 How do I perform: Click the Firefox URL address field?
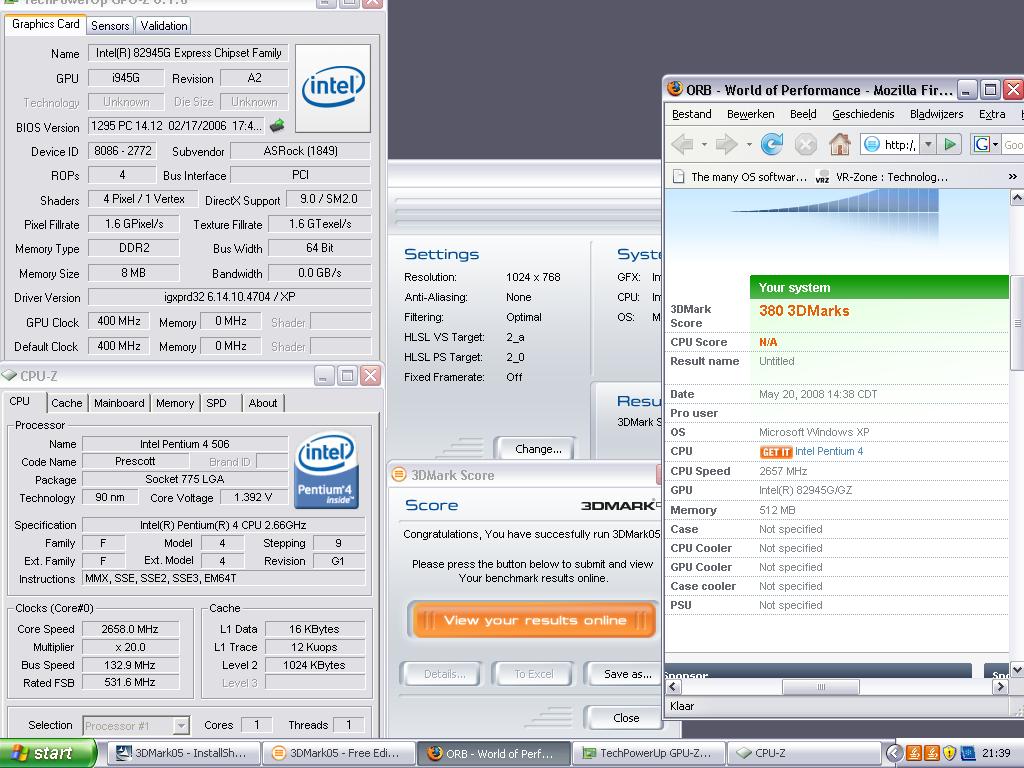pos(891,144)
